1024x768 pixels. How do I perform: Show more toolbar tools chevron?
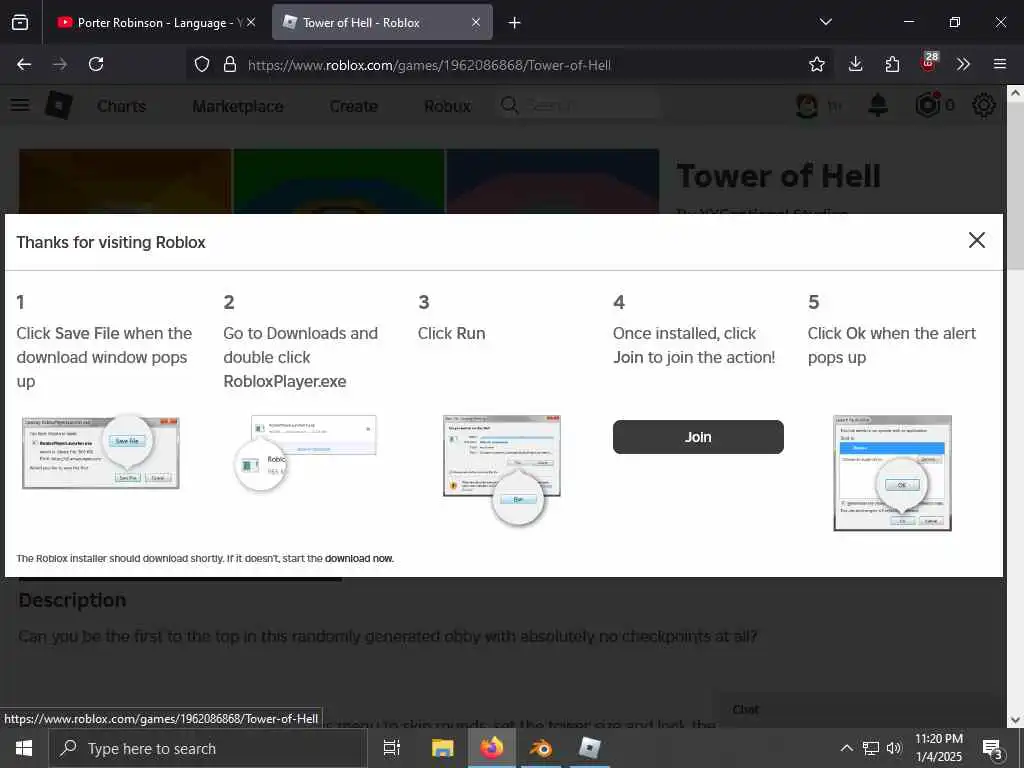coord(963,64)
